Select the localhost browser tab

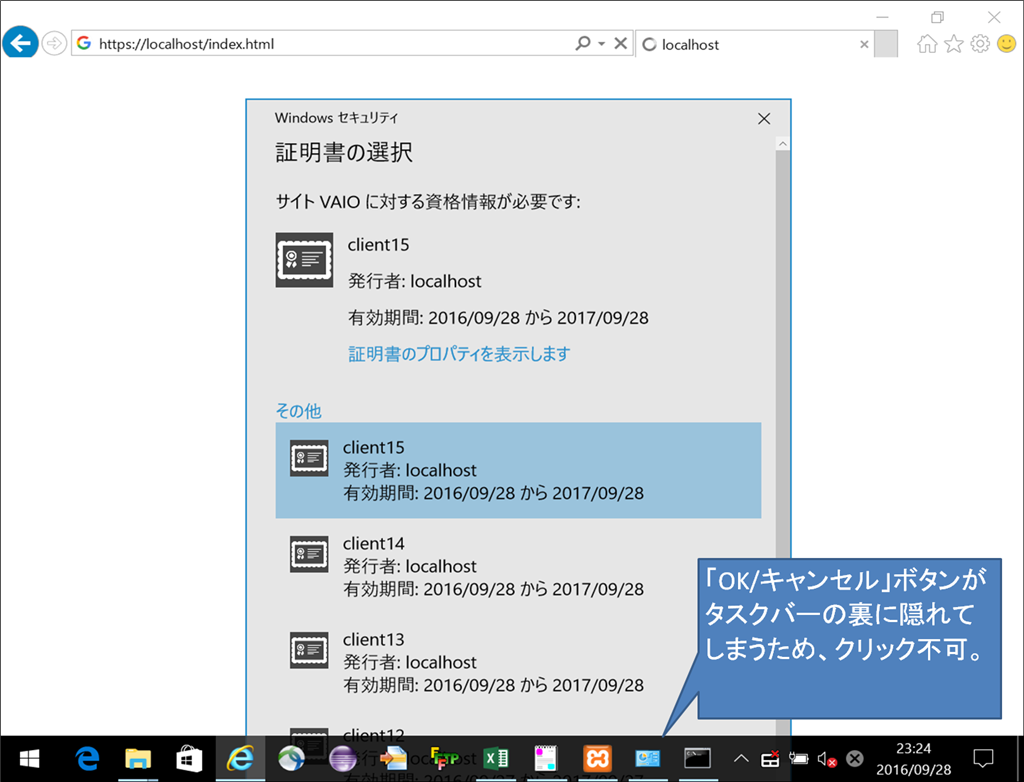point(754,44)
